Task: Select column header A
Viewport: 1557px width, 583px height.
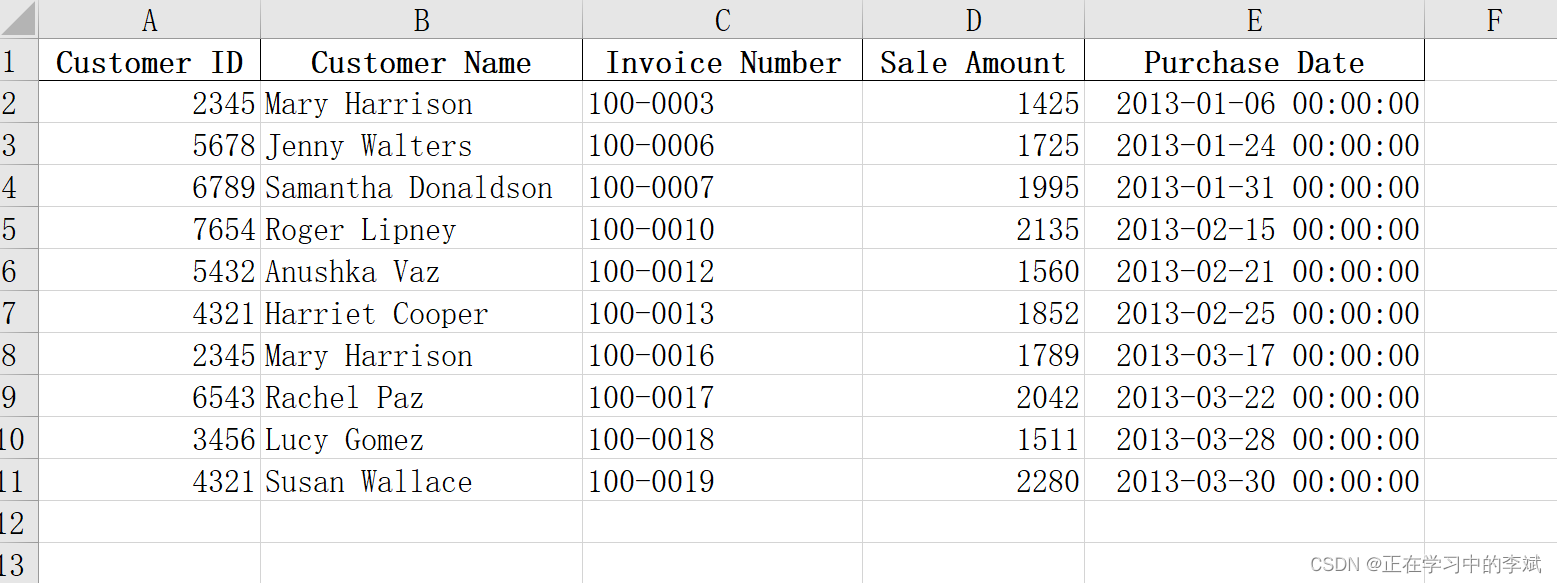Action: 149,19
